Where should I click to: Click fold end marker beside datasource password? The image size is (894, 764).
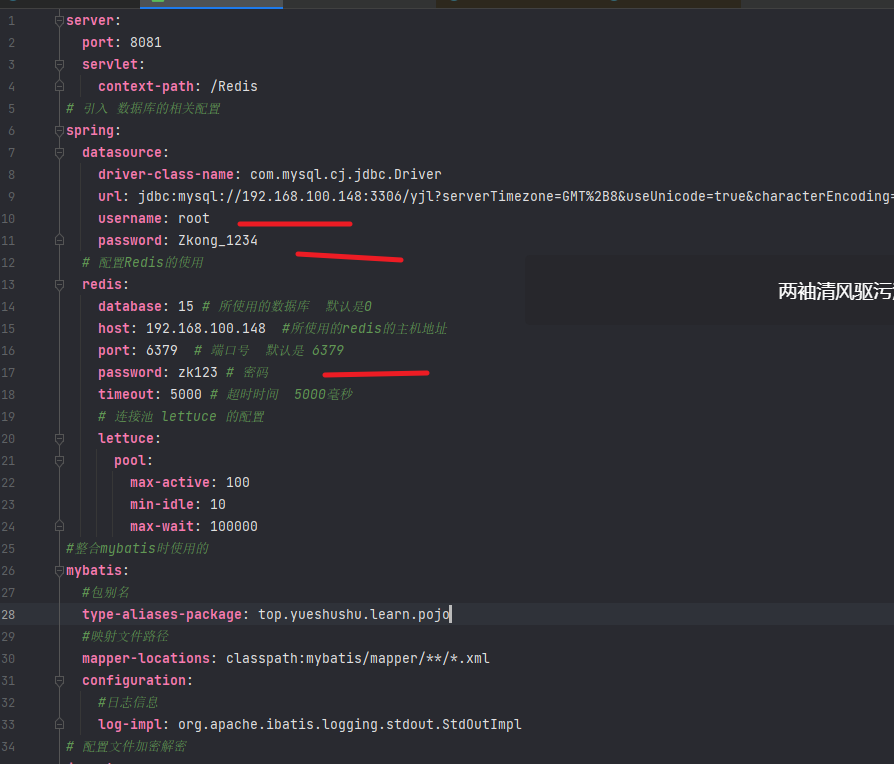point(59,241)
